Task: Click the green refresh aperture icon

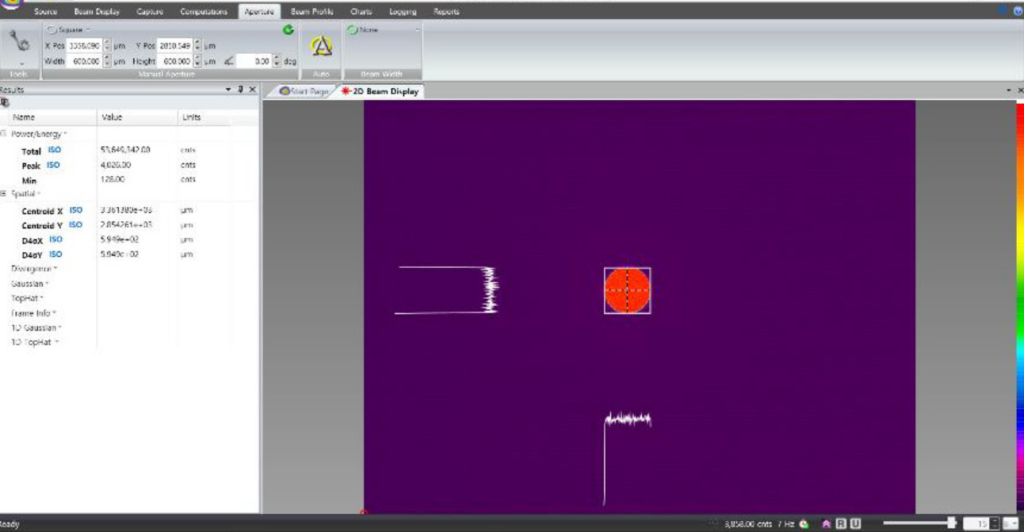Action: pos(288,30)
